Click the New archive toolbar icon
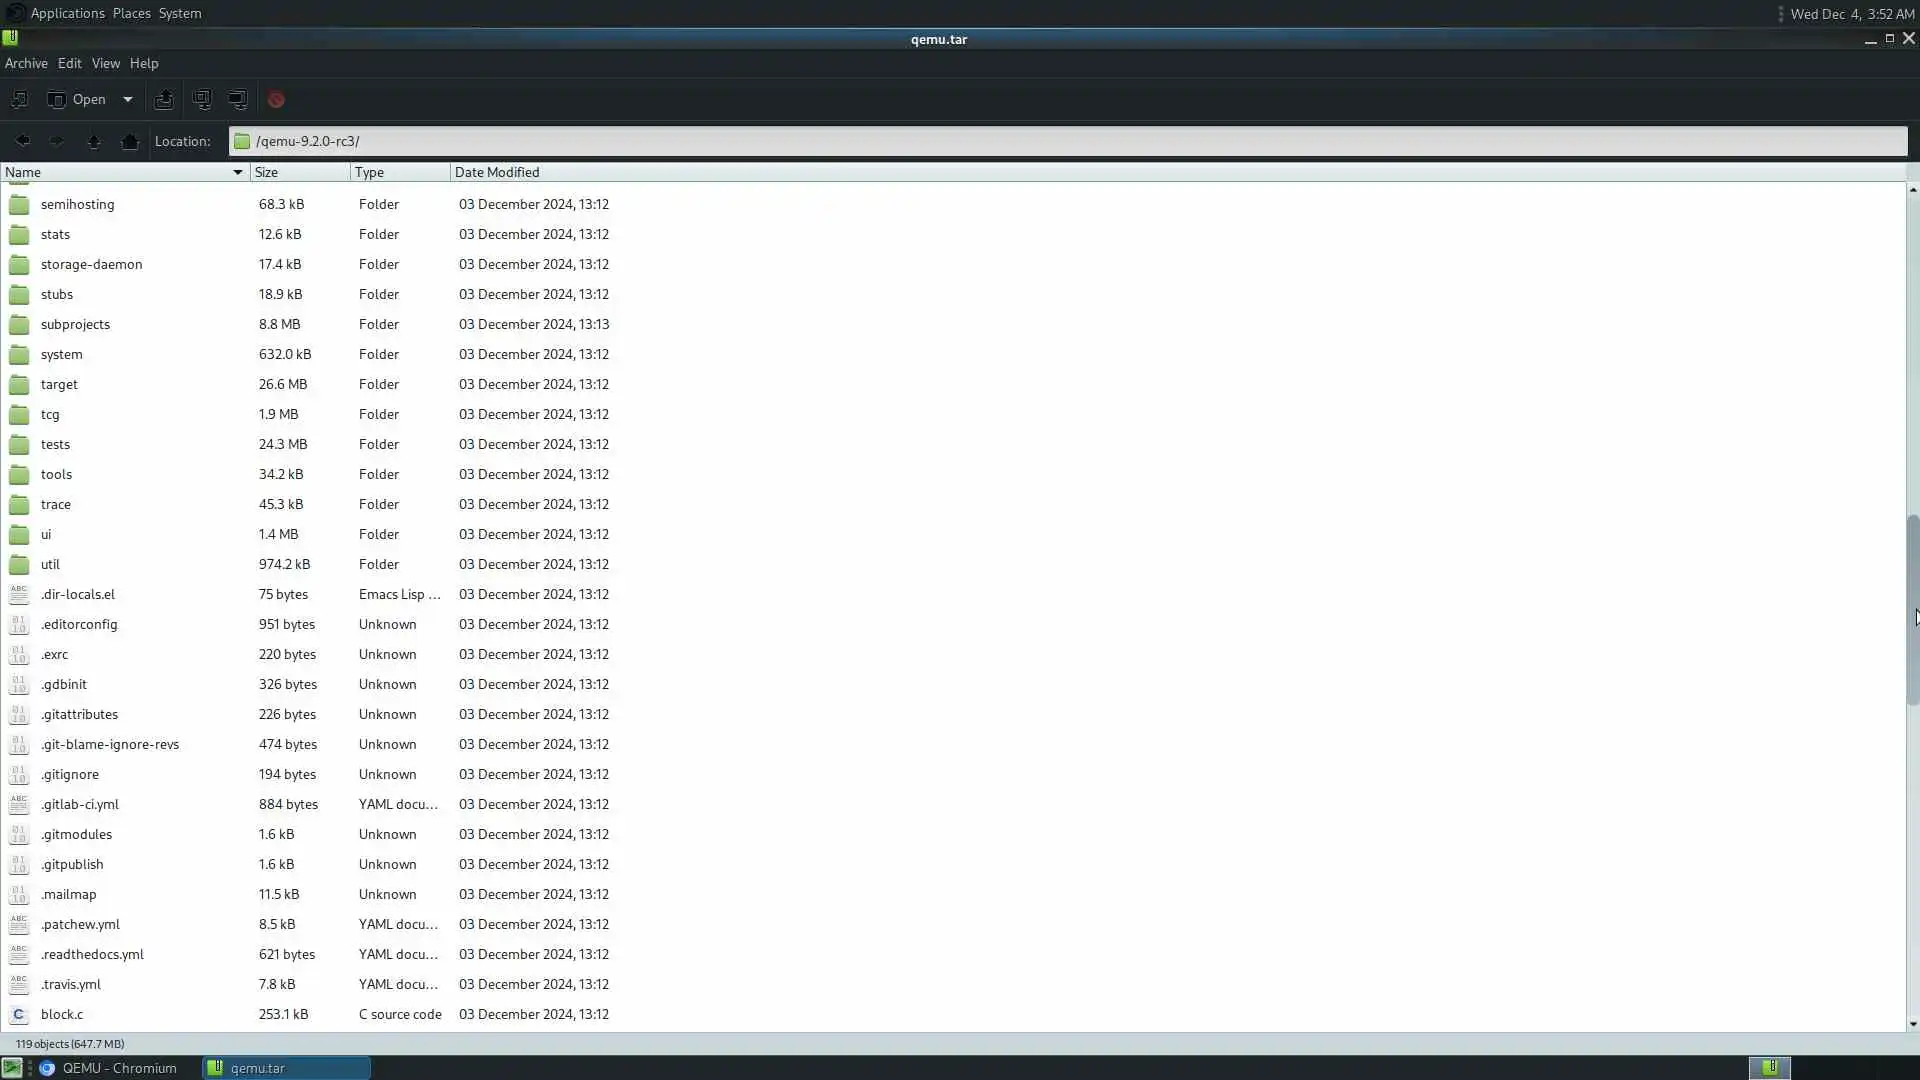This screenshot has height=1080, width=1920. [19, 99]
